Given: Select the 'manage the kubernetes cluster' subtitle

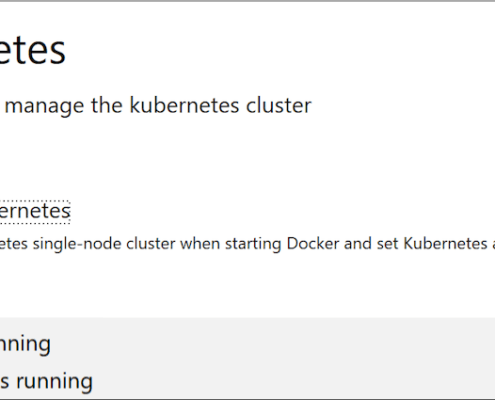Looking at the screenshot, I should (x=158, y=106).
